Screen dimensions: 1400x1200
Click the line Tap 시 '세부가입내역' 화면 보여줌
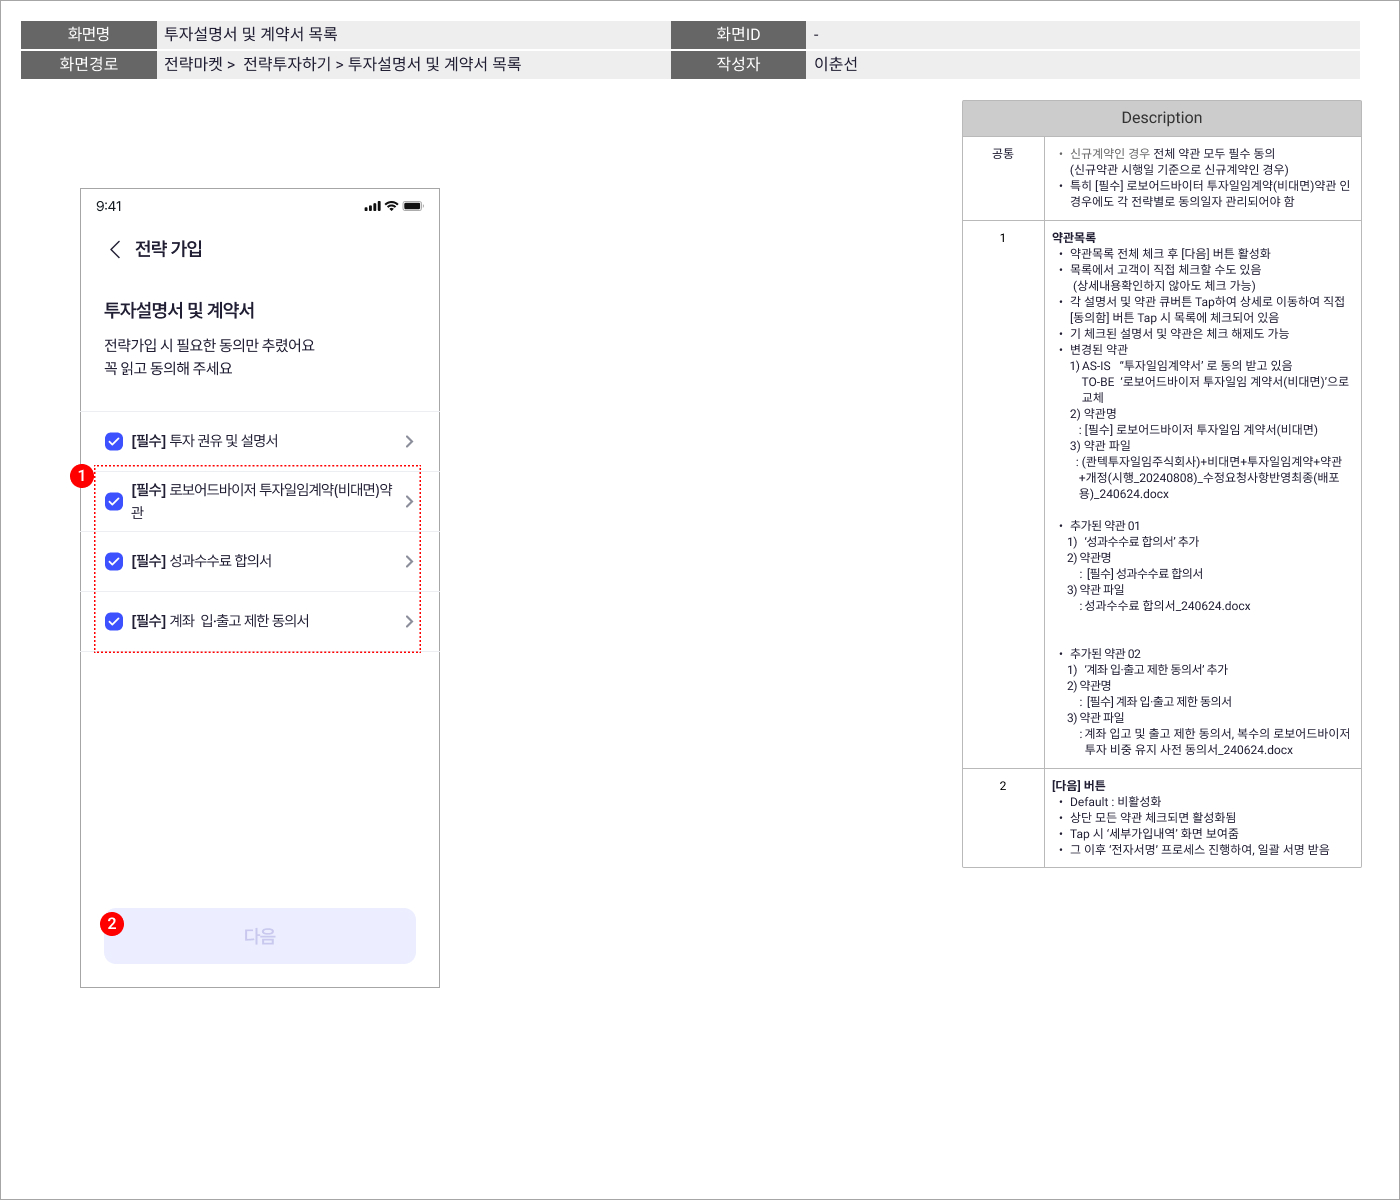click(1154, 833)
